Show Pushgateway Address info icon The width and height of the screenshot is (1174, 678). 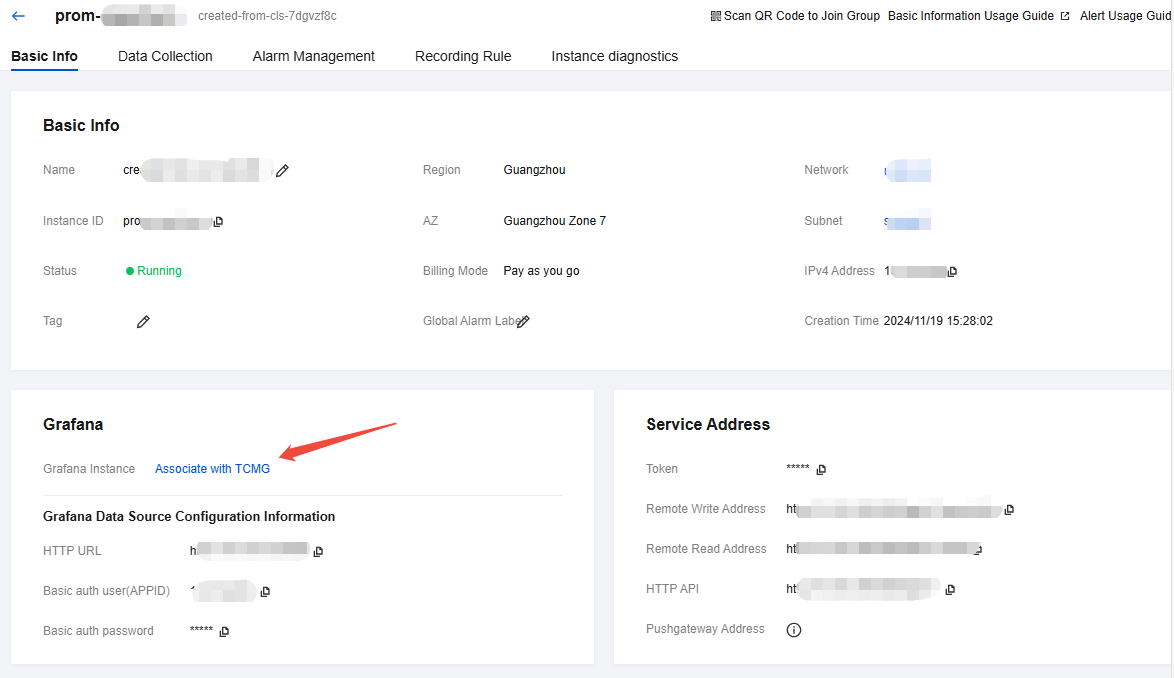coord(794,630)
